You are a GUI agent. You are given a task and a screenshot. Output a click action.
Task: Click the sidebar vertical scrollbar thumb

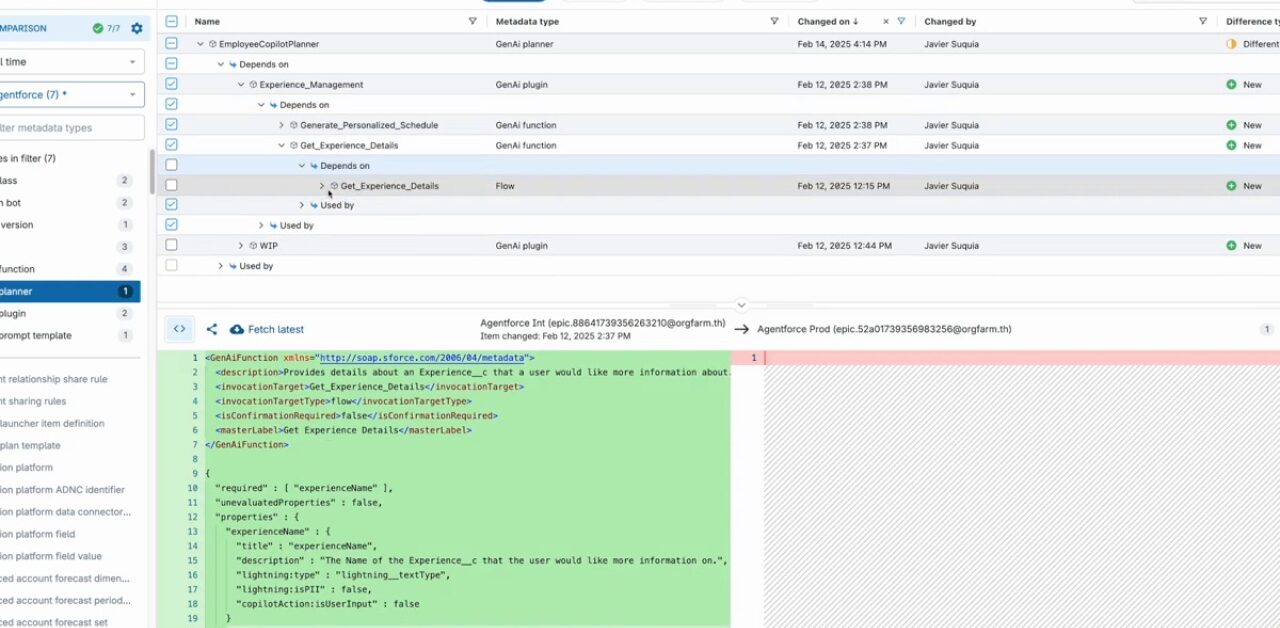tap(152, 172)
